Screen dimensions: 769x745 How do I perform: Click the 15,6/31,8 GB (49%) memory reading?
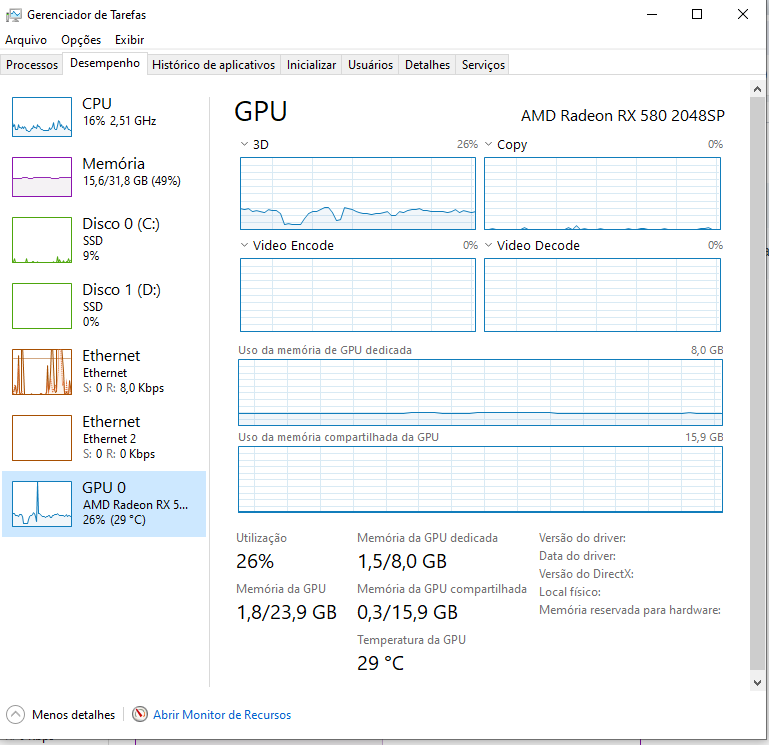pos(131,181)
